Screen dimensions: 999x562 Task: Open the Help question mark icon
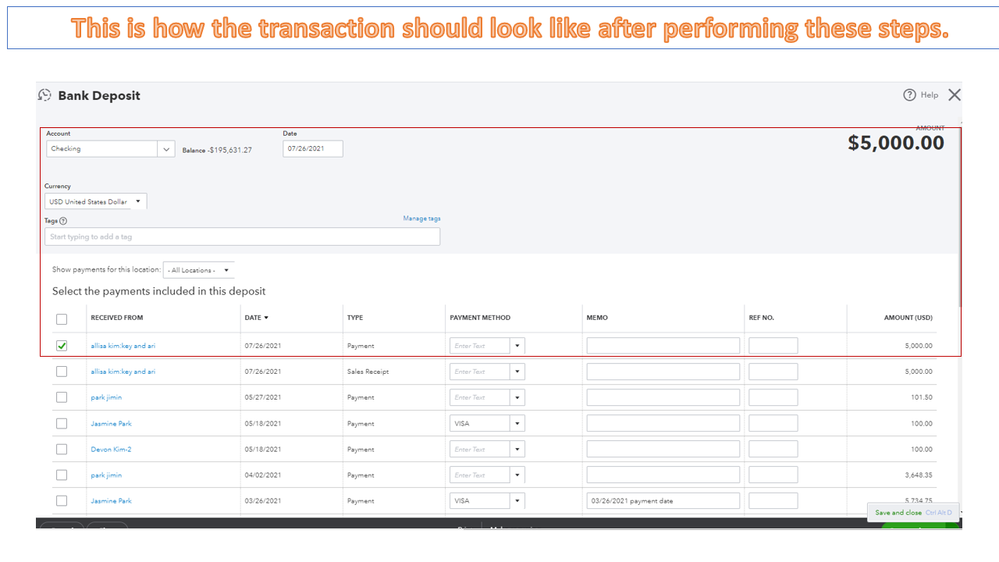[909, 95]
